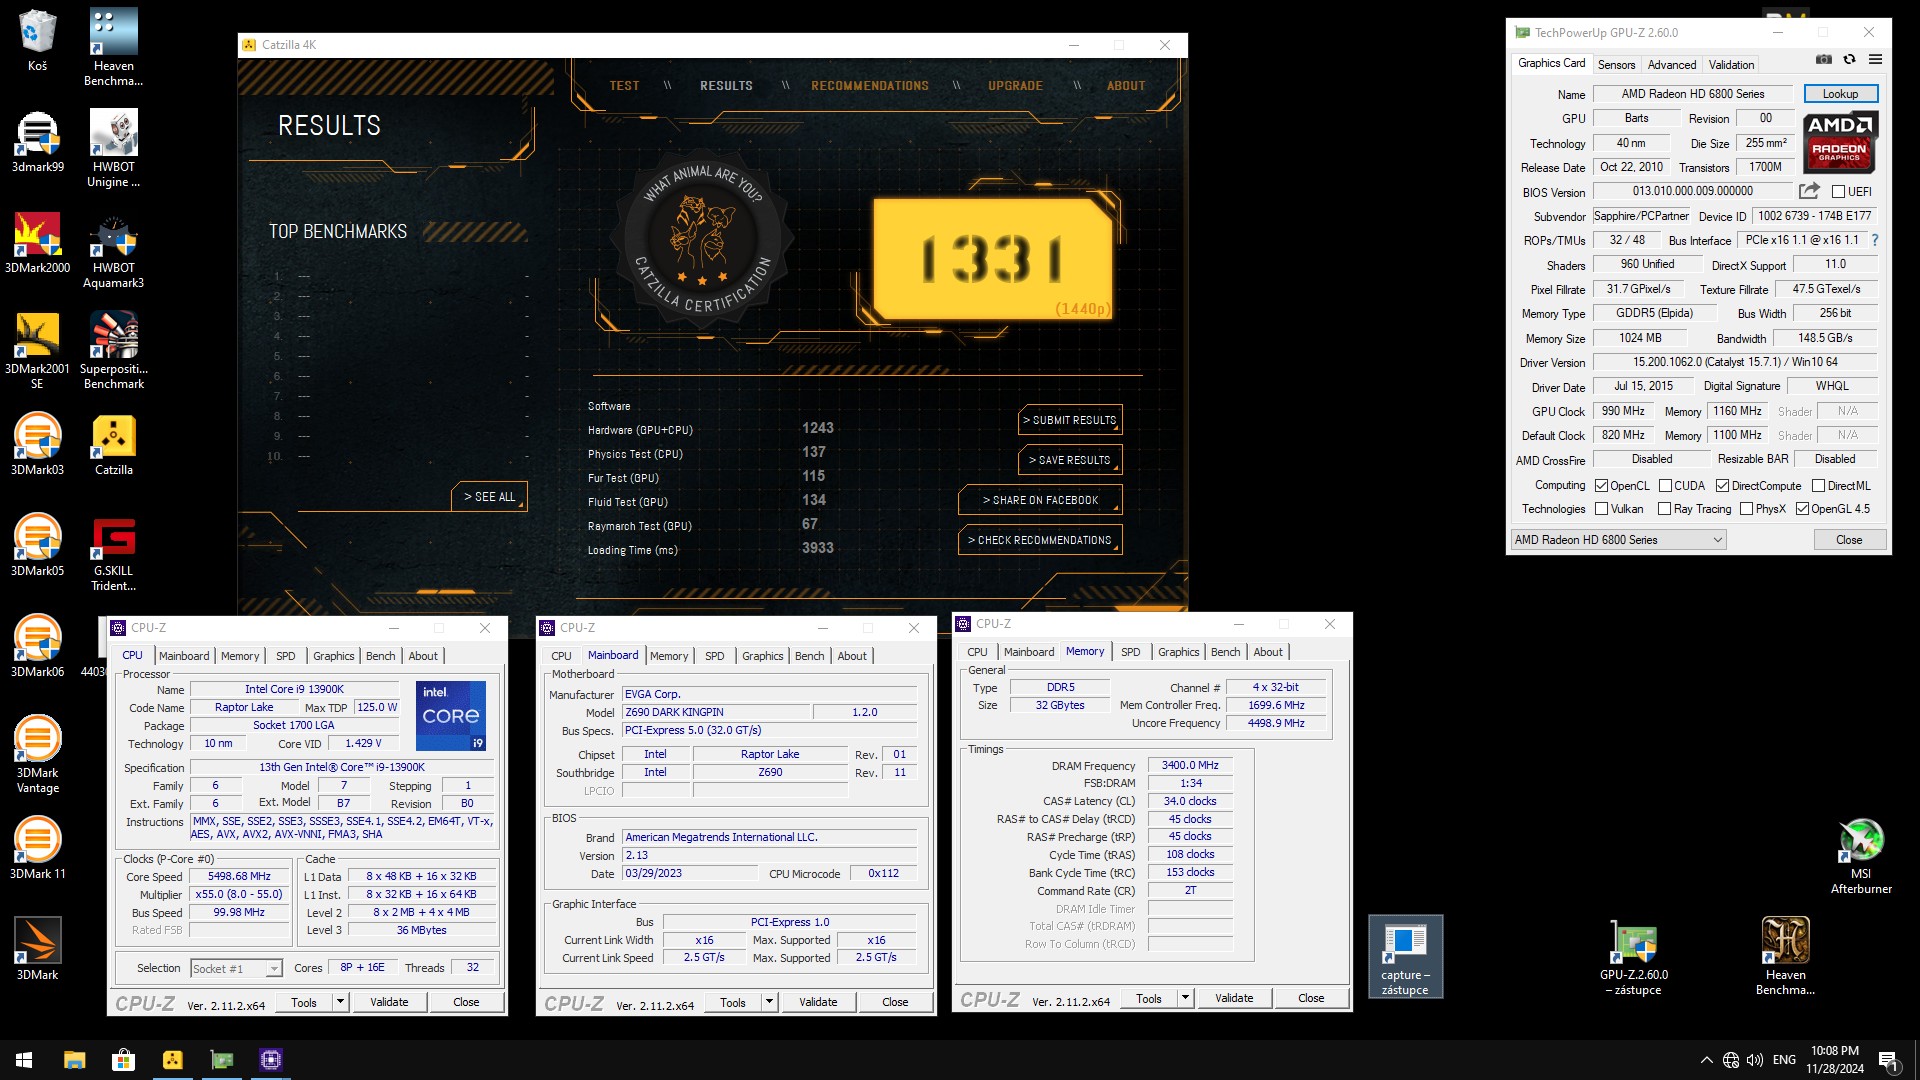This screenshot has width=1920, height=1080.
Task: Click the taskbar clock showing 10:08 PM
Action: pyautogui.click(x=1834, y=1060)
